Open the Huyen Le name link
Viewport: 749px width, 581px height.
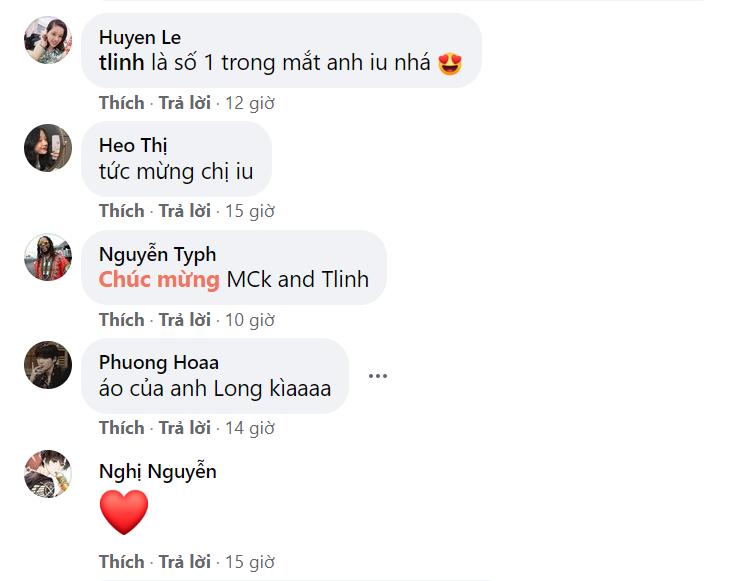coord(140,38)
